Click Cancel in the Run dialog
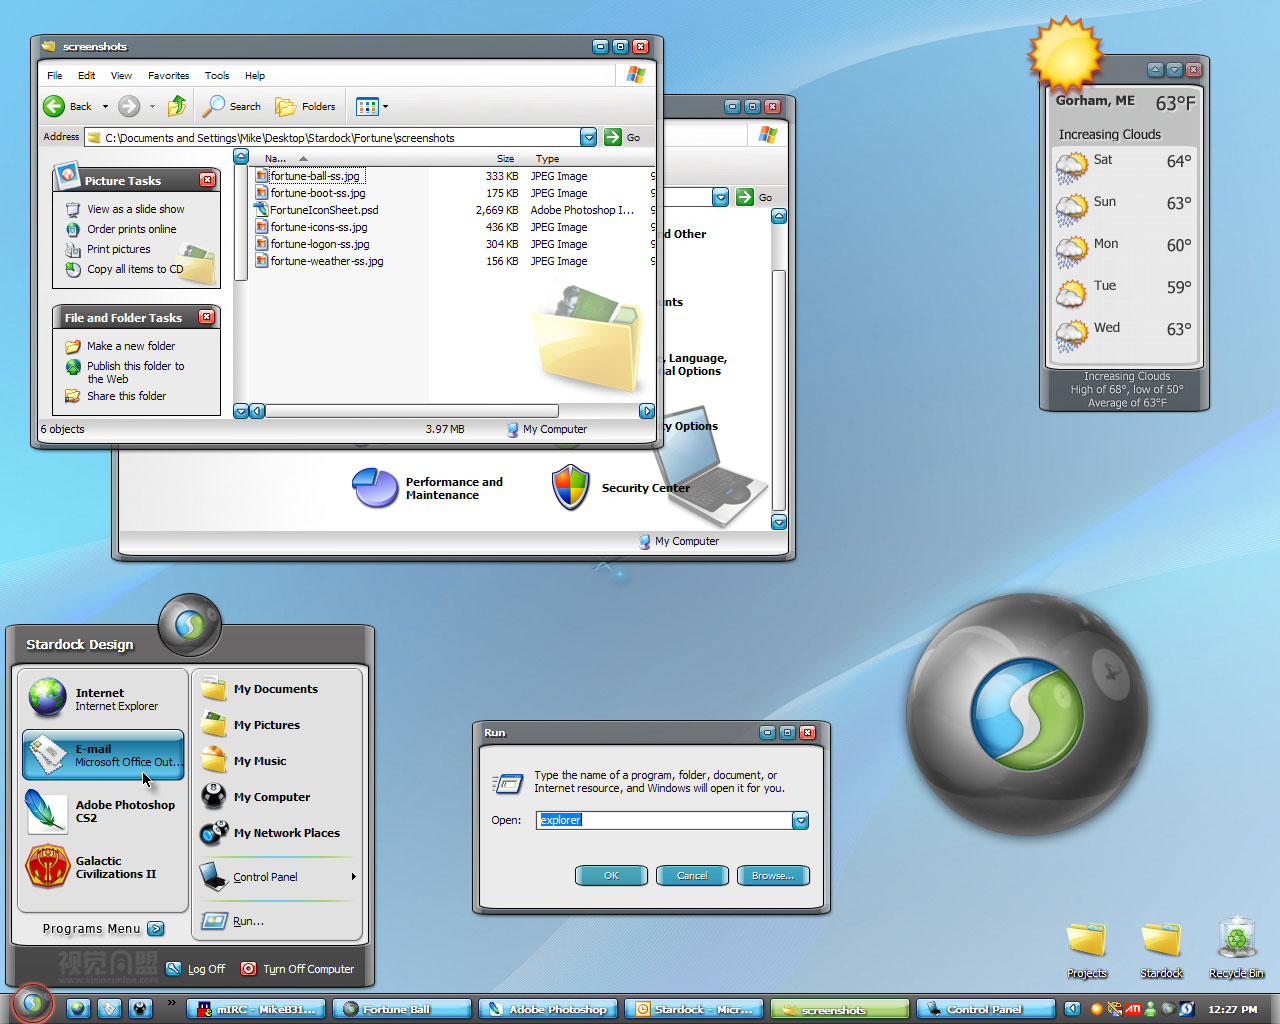 692,875
